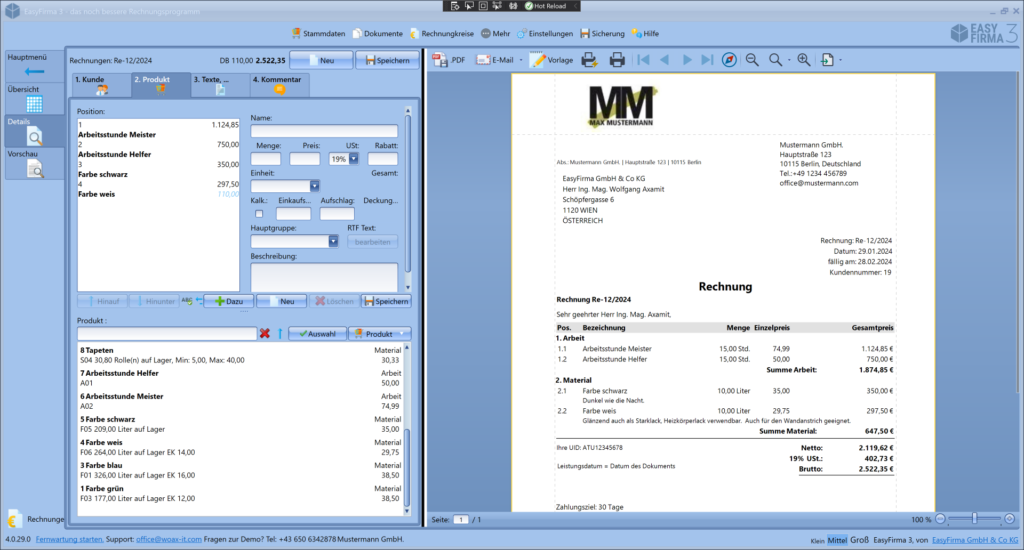Click the Dazu button to add position
Viewport: 1024px width, 550px height.
227,301
